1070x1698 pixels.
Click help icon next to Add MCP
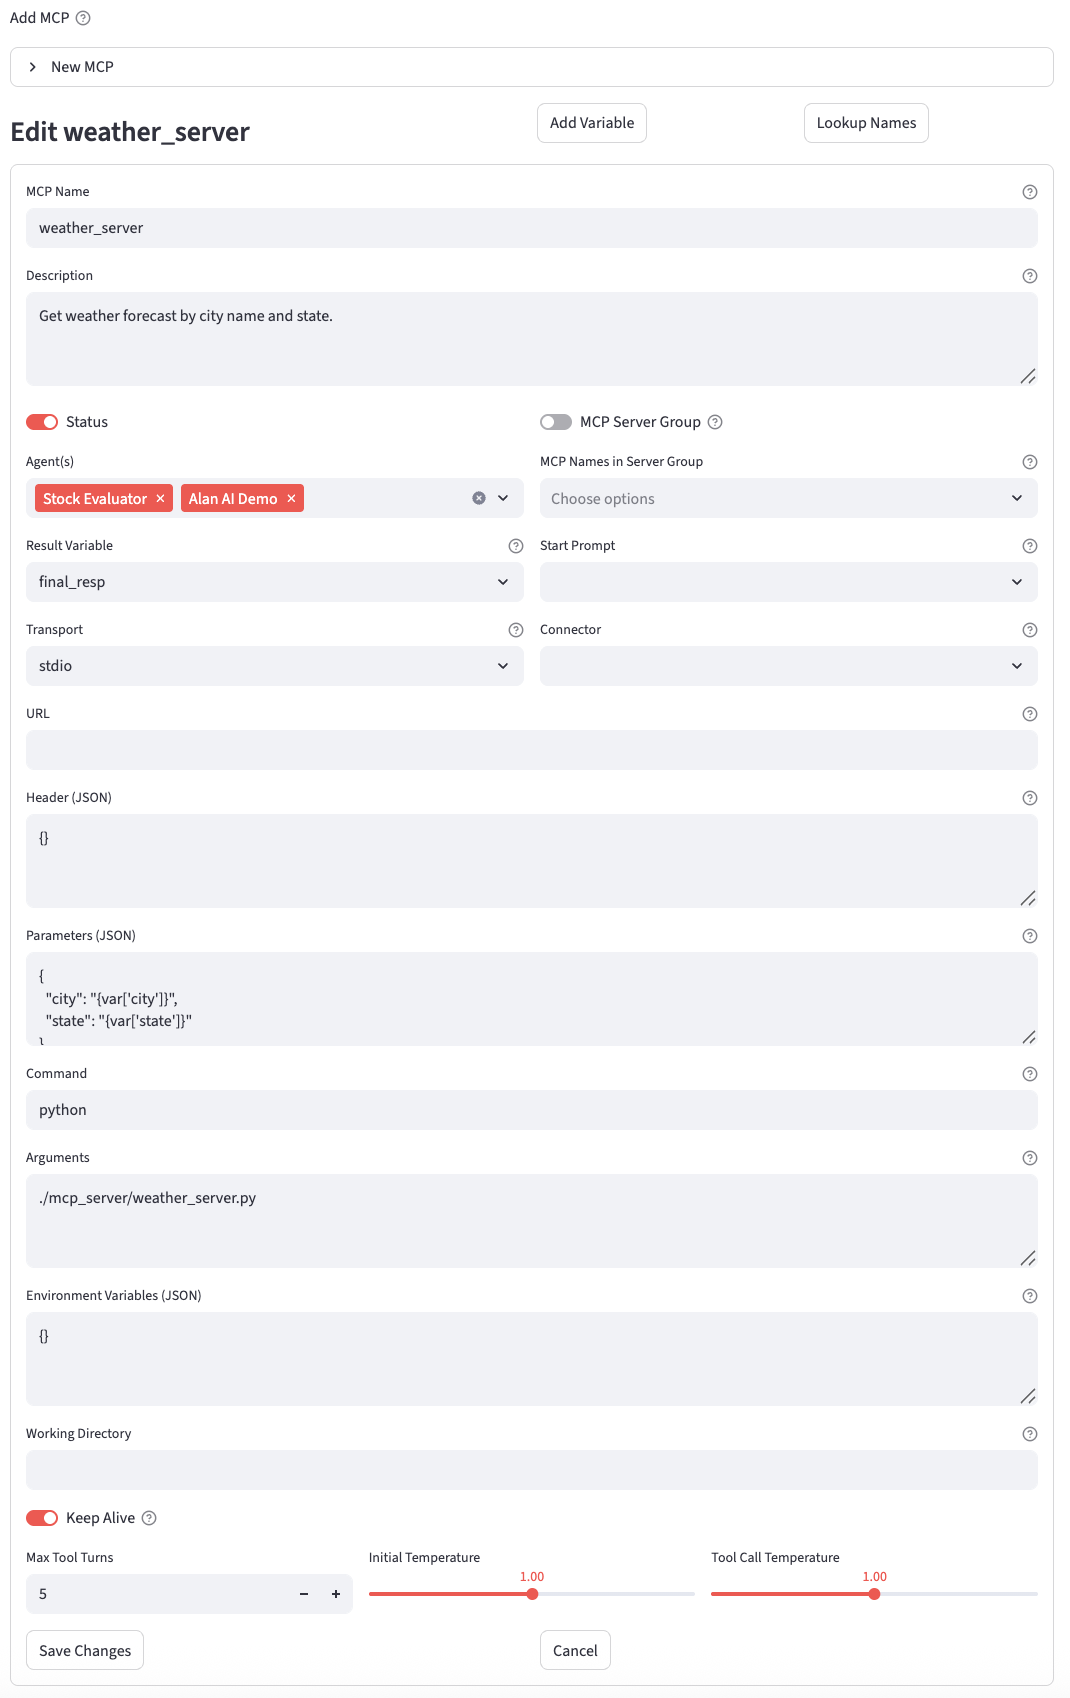point(83,18)
